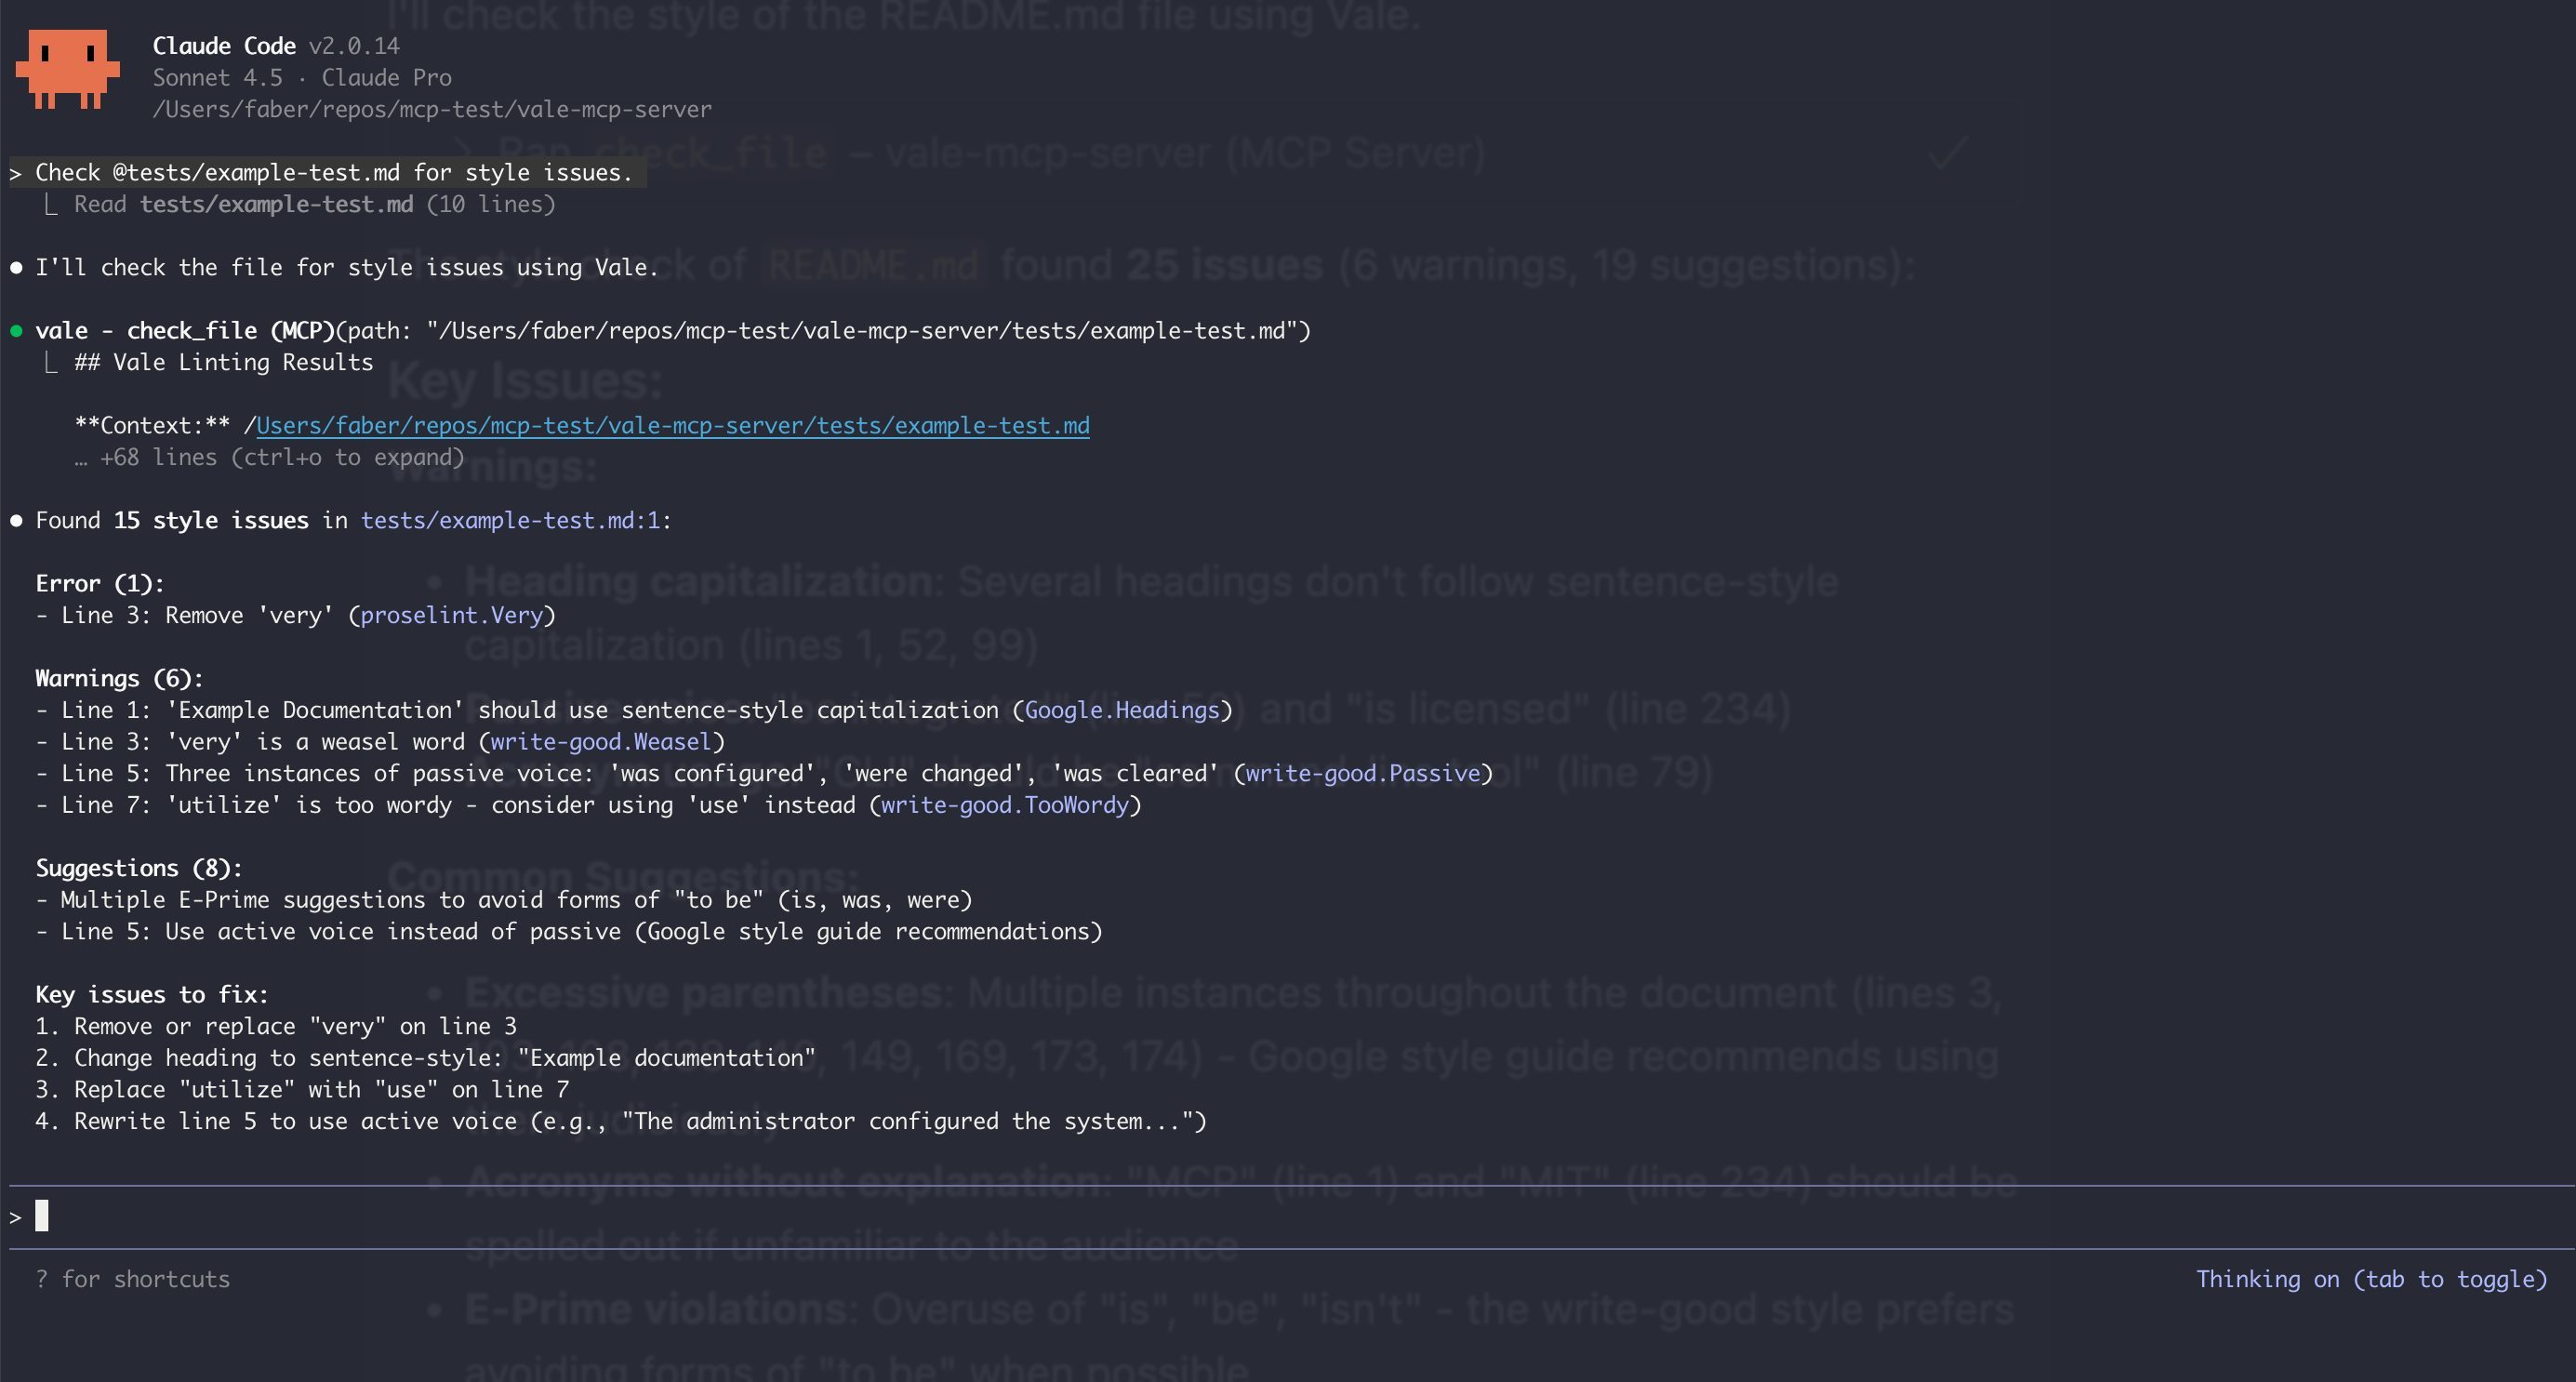Click the '>' marker beside the user prompt
2576x1382 pixels.
14,171
